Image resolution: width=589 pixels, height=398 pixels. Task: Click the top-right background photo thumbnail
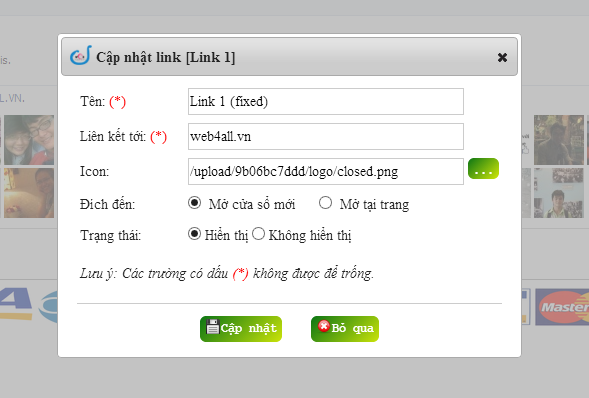(559, 140)
